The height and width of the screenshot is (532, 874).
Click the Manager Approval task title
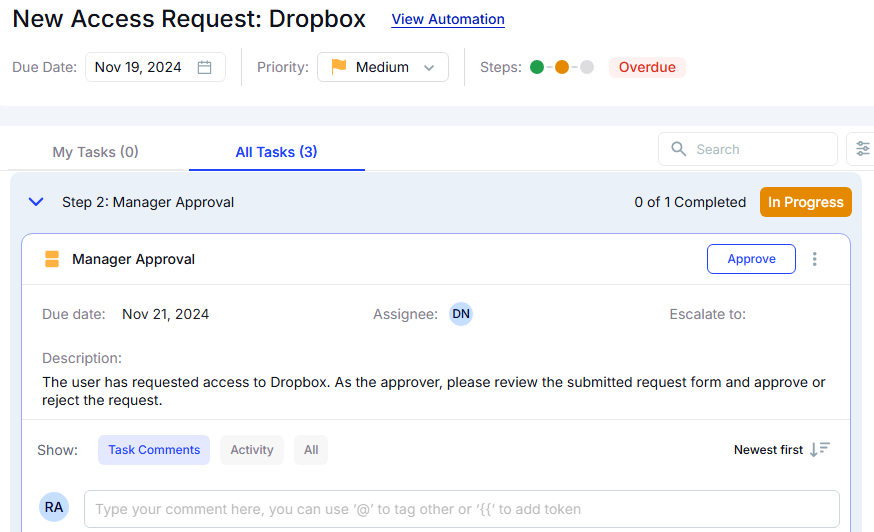(x=133, y=259)
